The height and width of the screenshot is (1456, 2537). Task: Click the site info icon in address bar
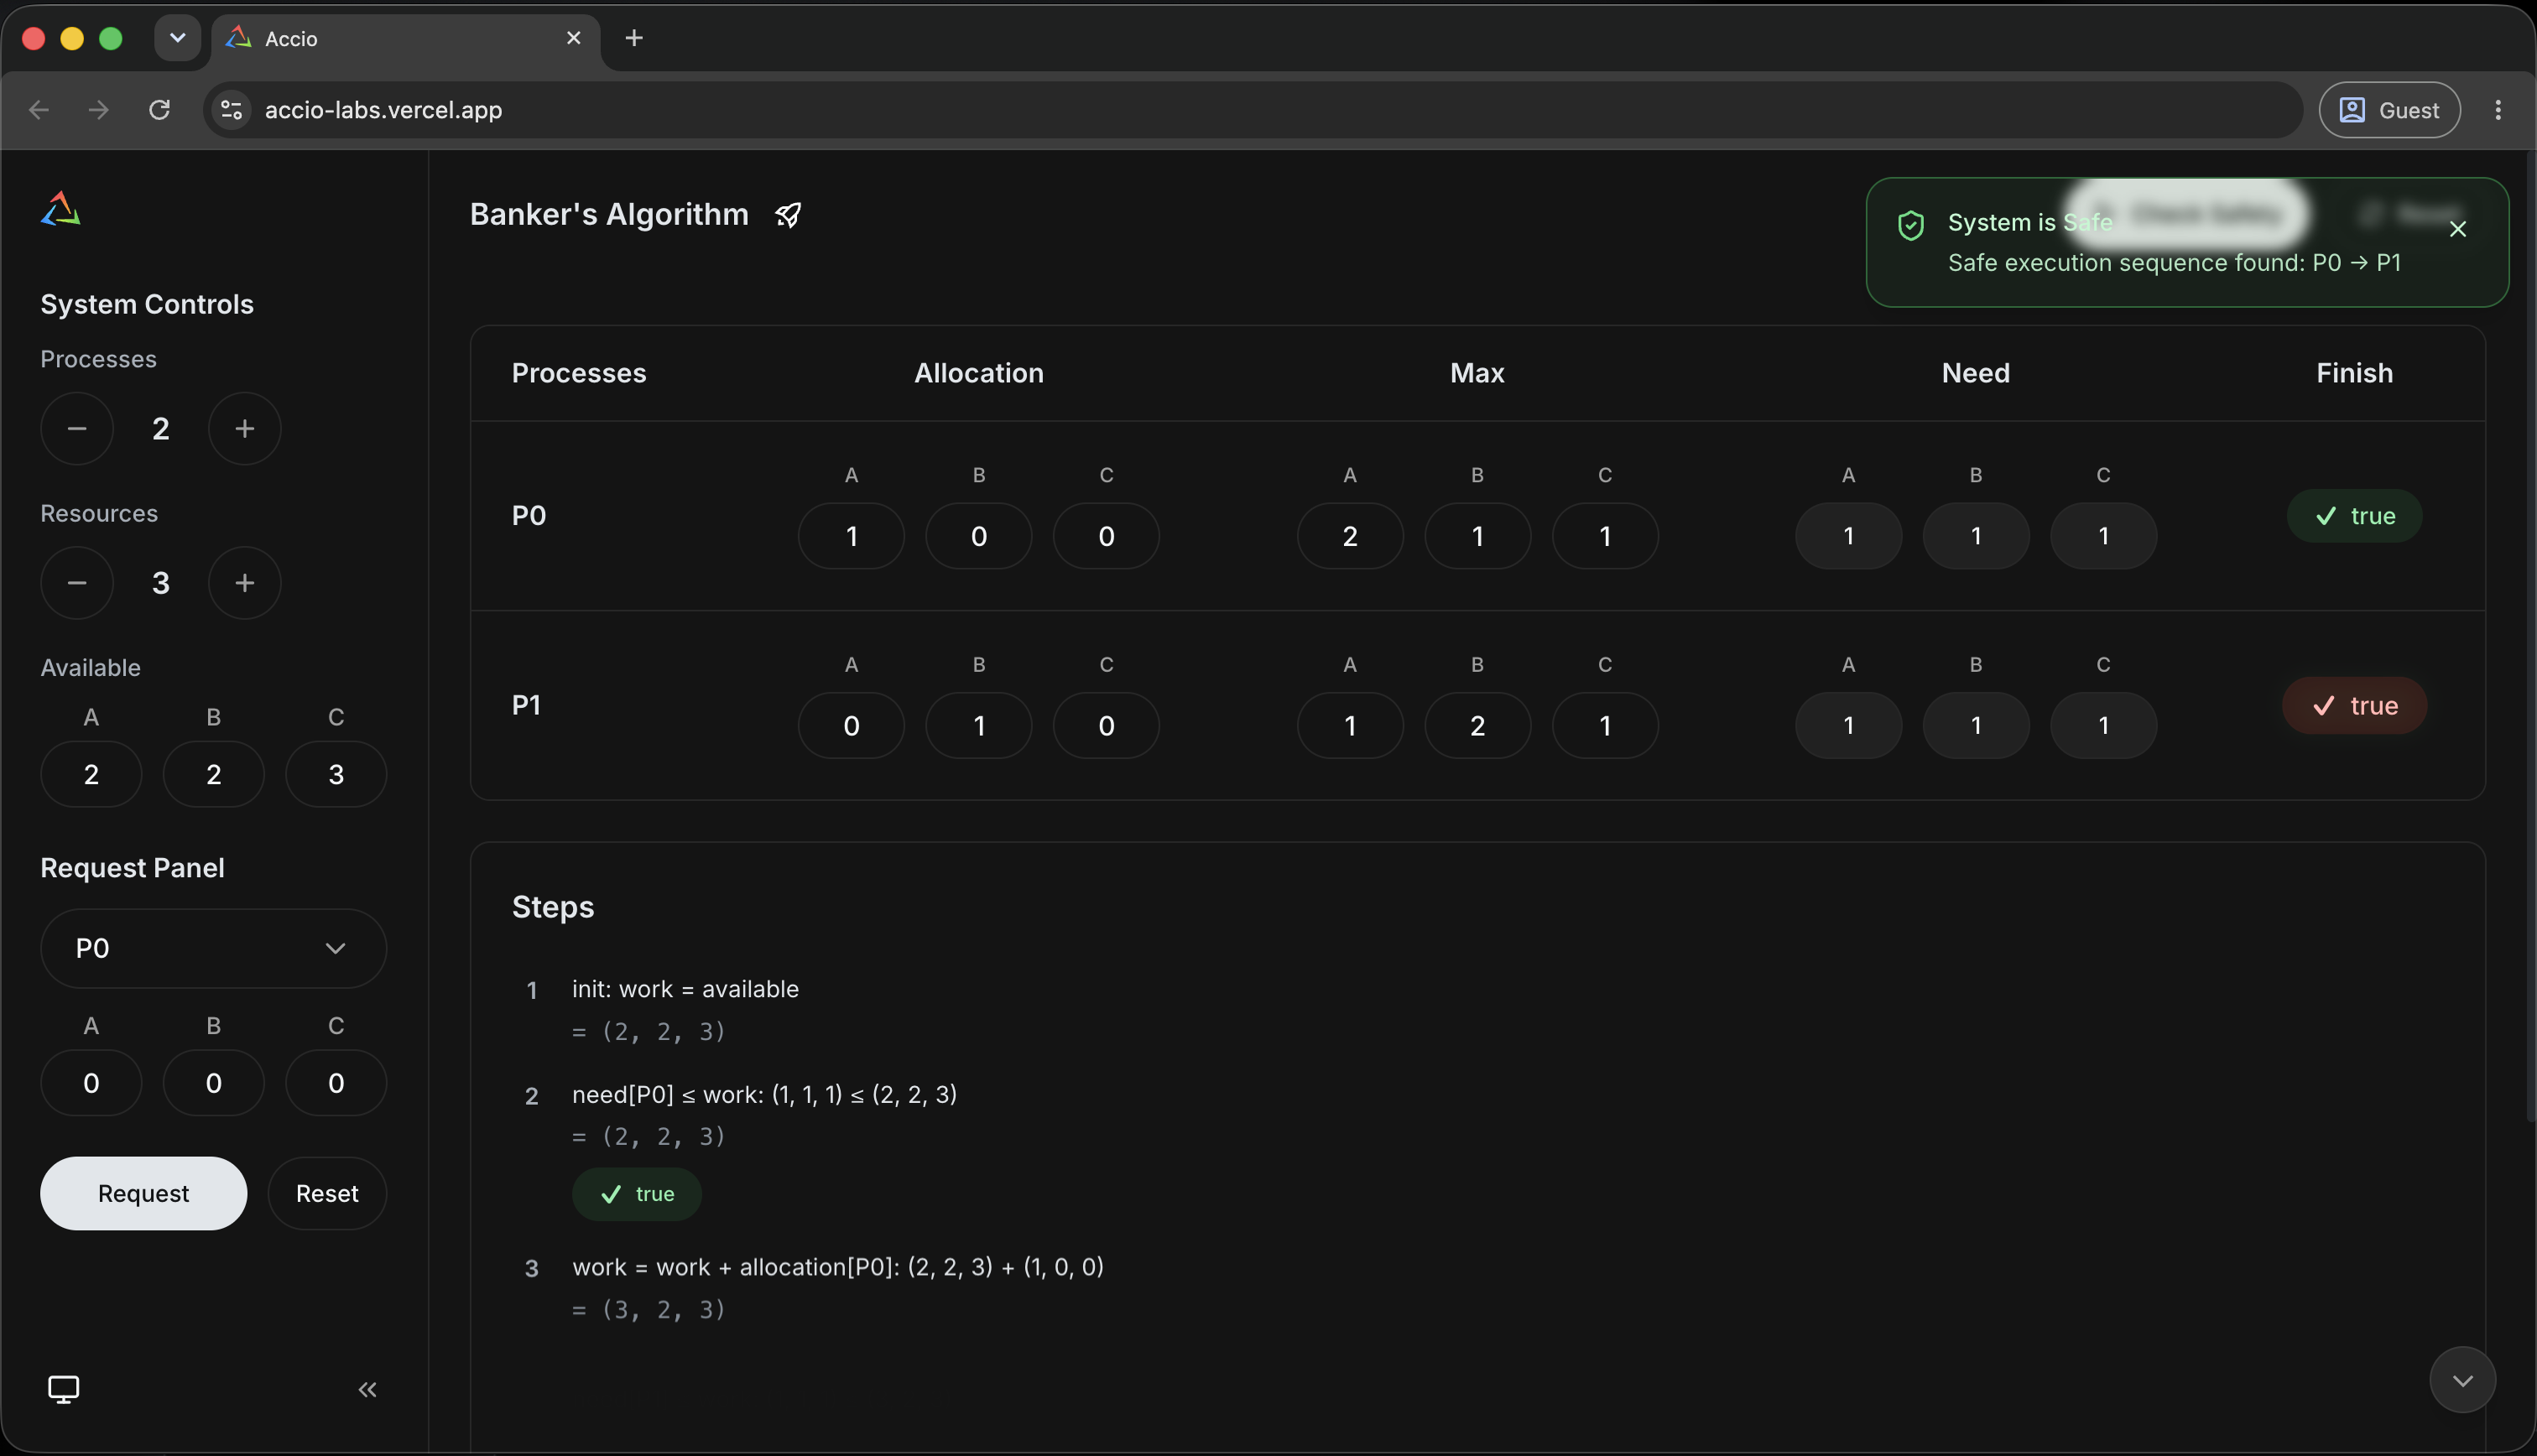pos(232,110)
